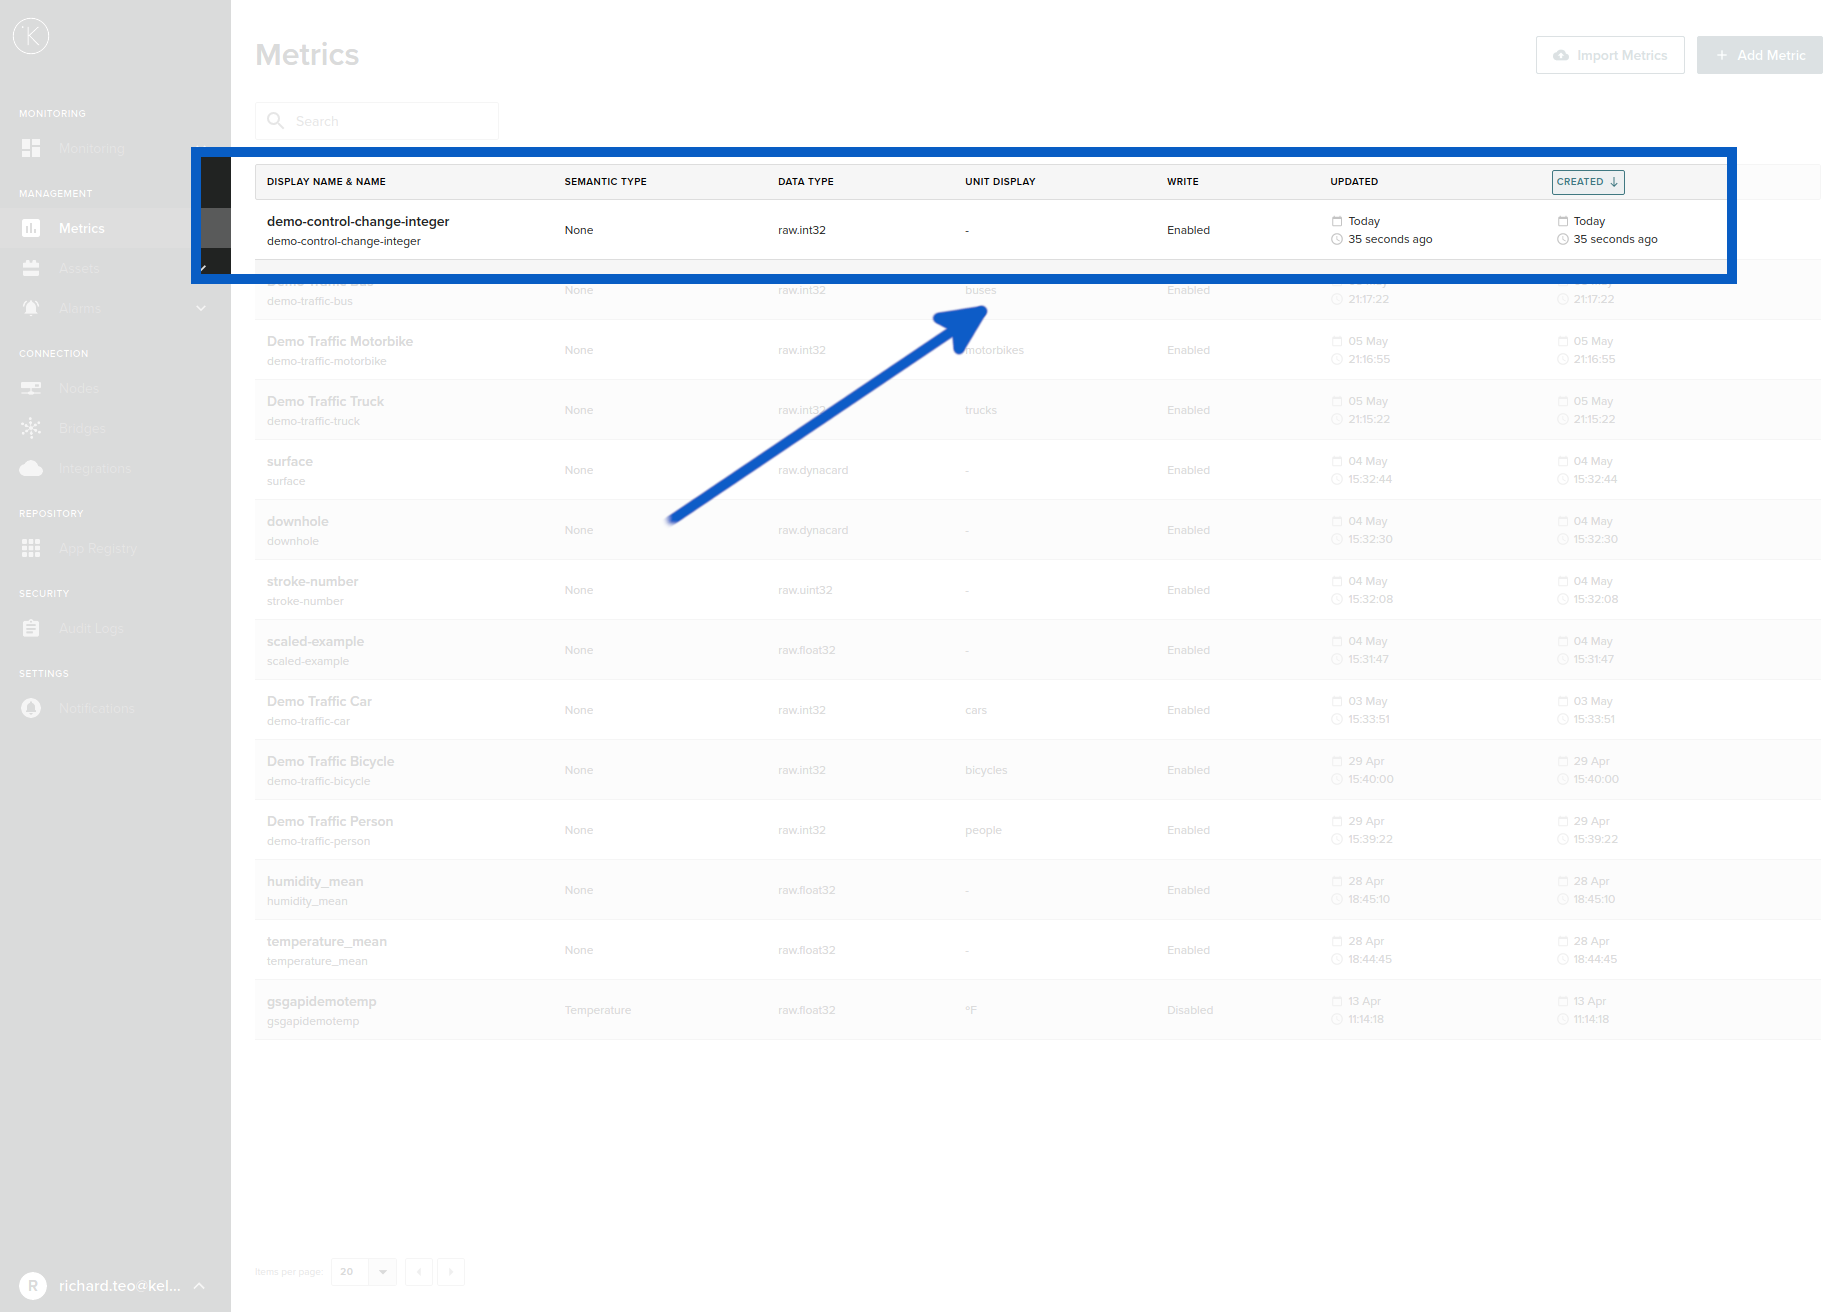Viewport: 1845px width, 1312px height.
Task: Expand the Alarms section chevron
Action: [200, 308]
